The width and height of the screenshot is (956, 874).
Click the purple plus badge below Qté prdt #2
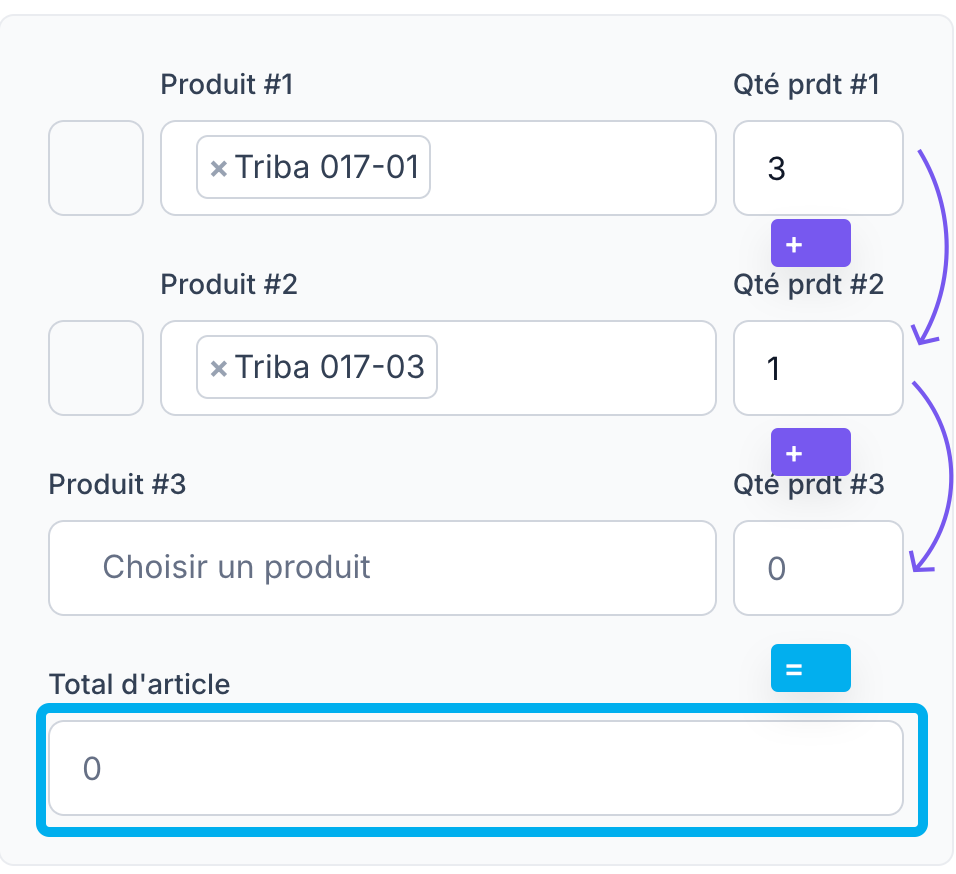(x=810, y=452)
